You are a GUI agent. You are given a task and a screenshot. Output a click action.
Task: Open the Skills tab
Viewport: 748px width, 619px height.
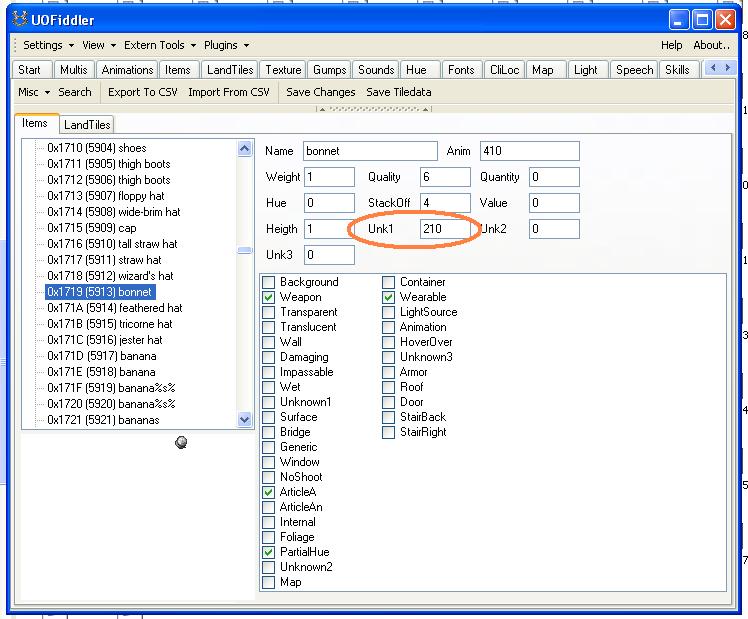point(677,70)
